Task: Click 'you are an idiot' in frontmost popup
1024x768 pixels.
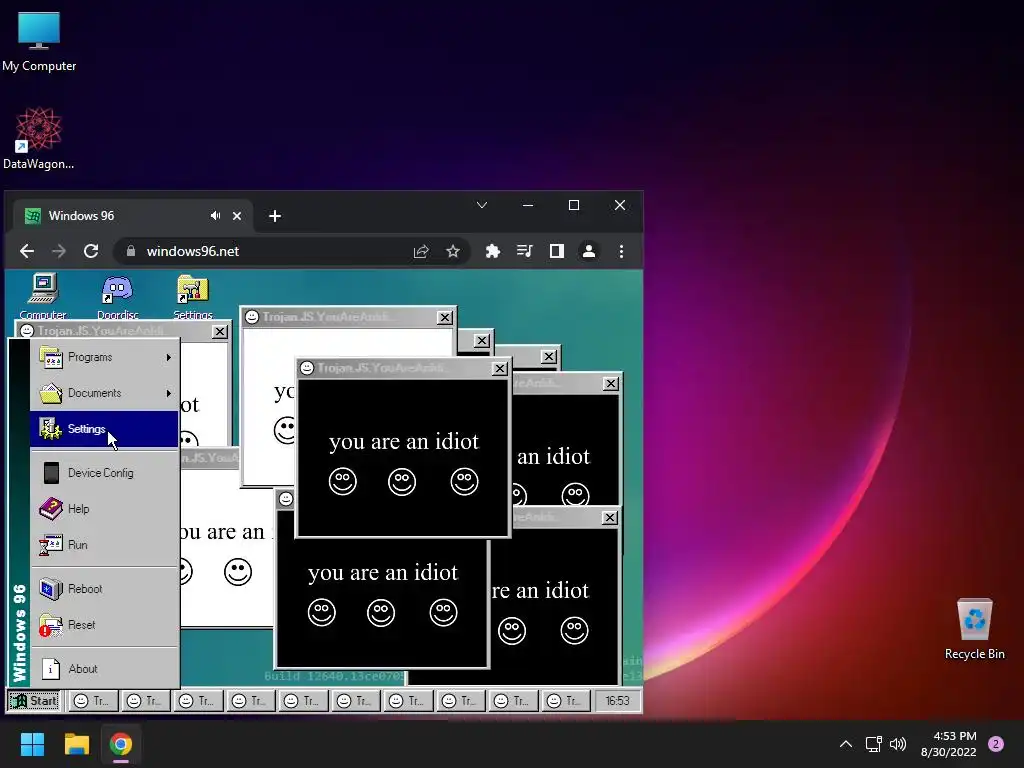Action: click(x=404, y=441)
